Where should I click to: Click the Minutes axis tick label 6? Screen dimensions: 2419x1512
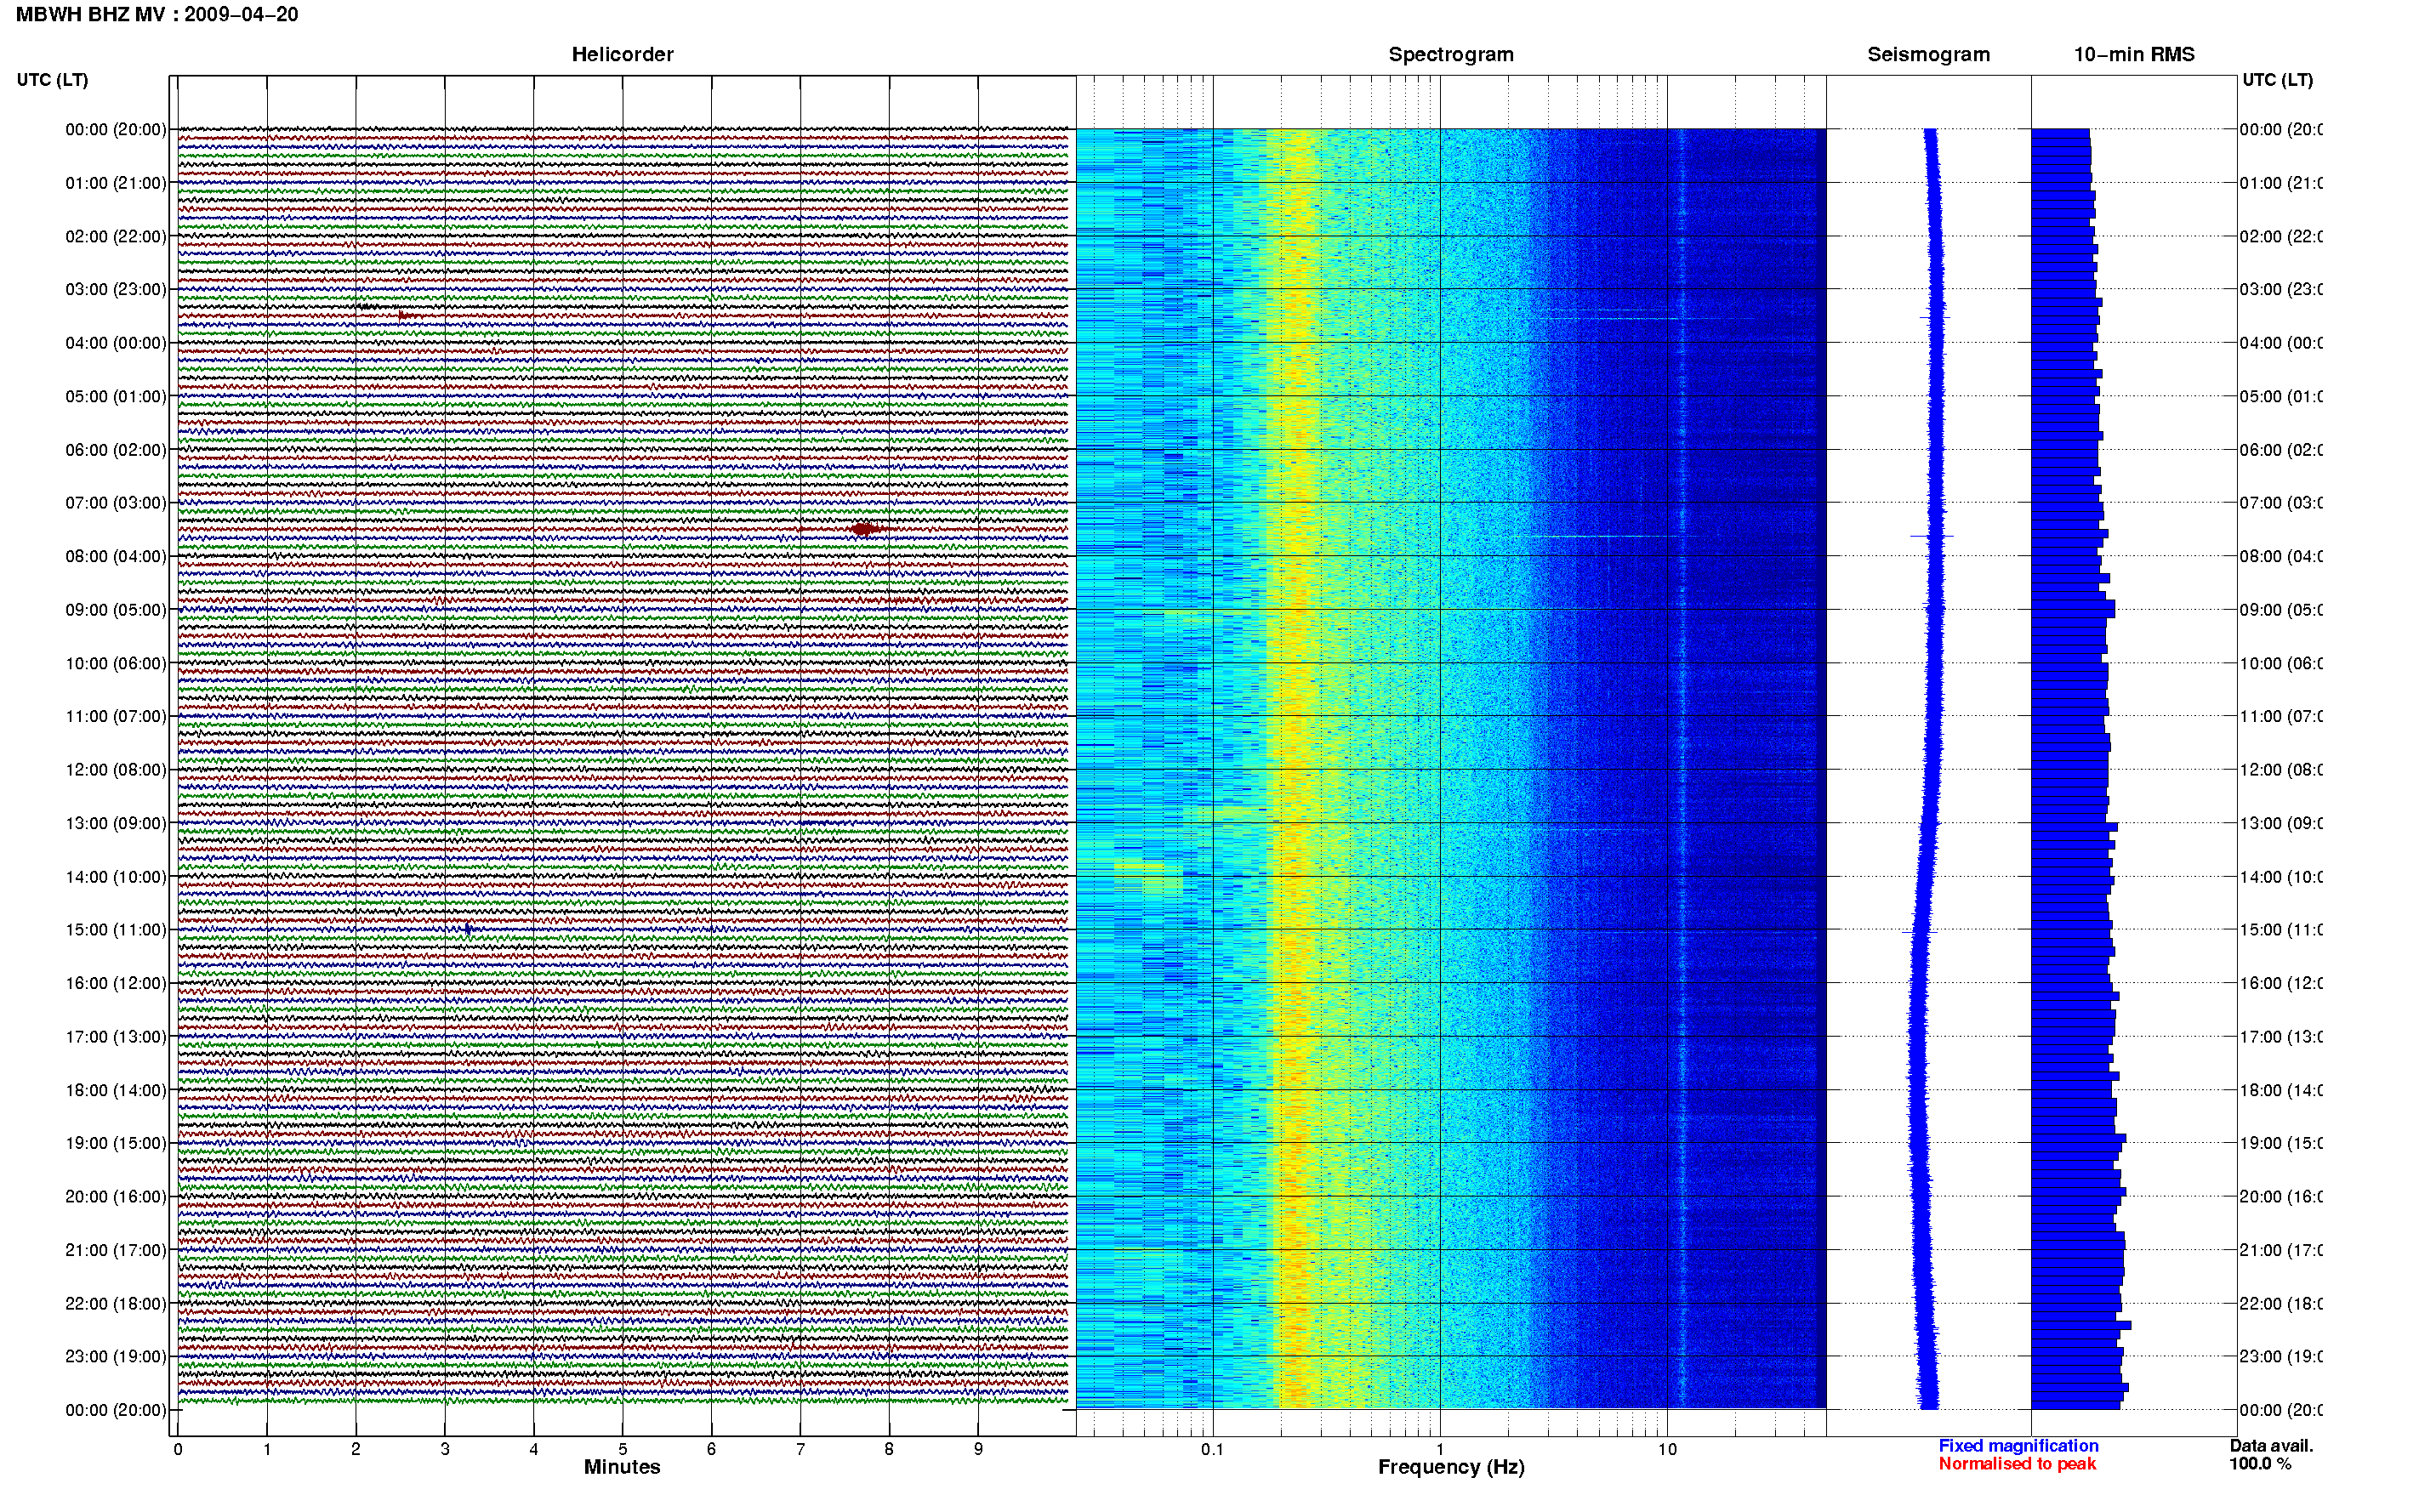pos(711,1449)
